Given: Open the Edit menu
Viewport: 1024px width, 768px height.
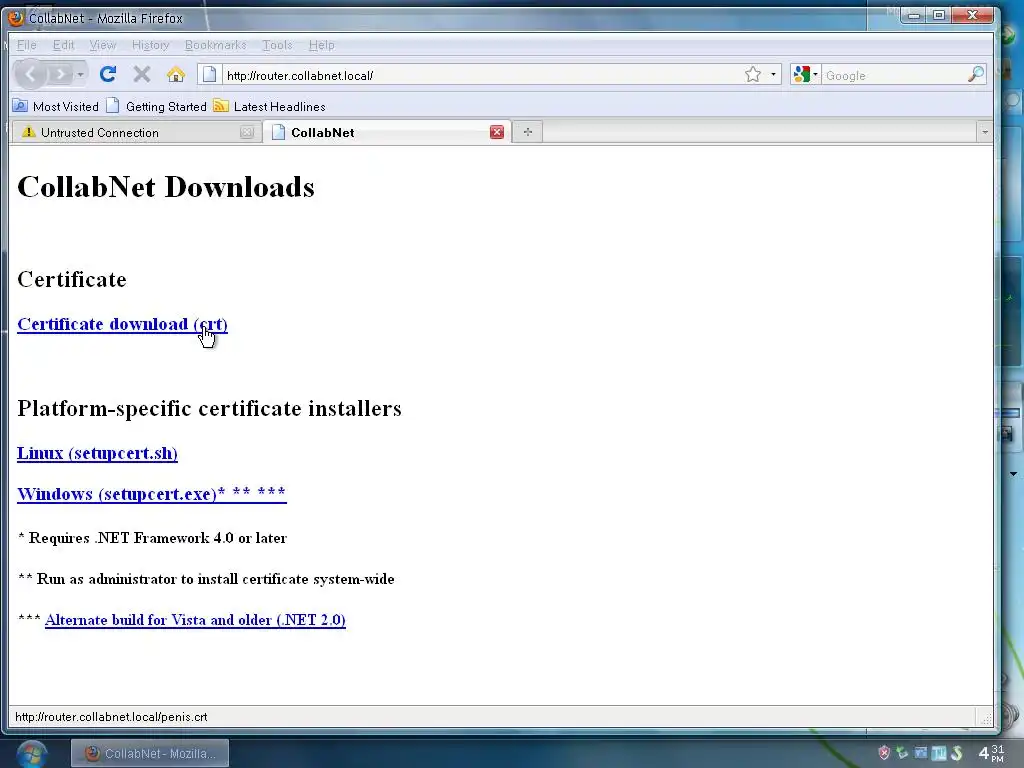Looking at the screenshot, I should click(63, 45).
